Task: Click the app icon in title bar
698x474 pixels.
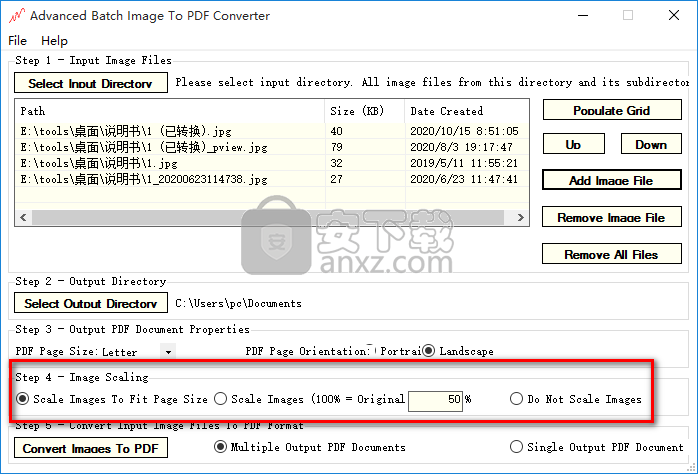Action: [15, 16]
